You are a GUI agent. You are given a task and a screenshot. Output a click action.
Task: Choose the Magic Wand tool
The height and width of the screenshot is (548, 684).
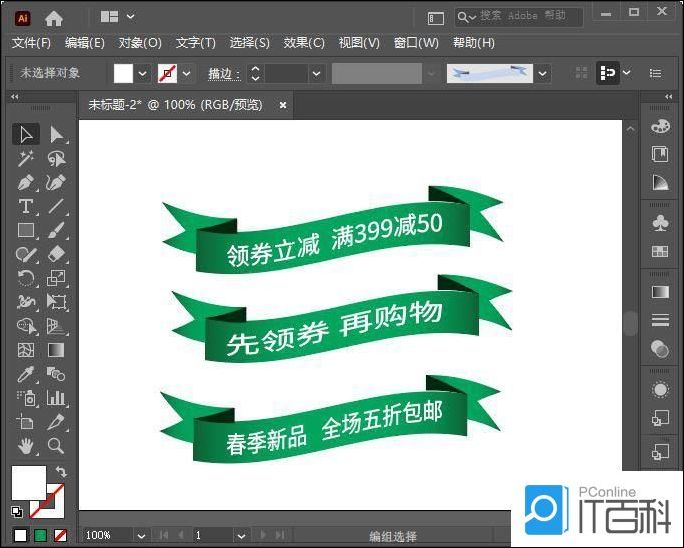[26, 158]
